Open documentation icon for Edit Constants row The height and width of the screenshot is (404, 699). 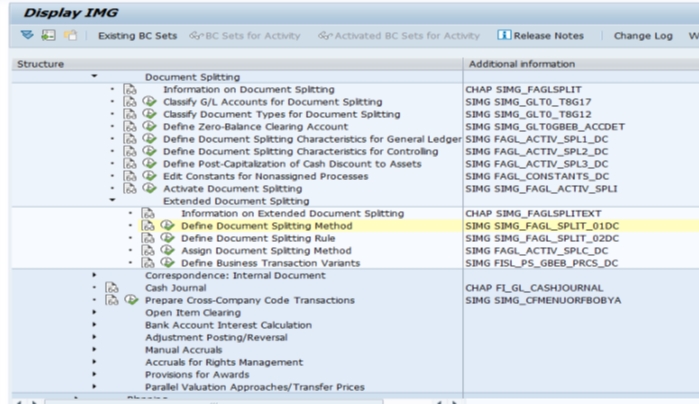130,176
